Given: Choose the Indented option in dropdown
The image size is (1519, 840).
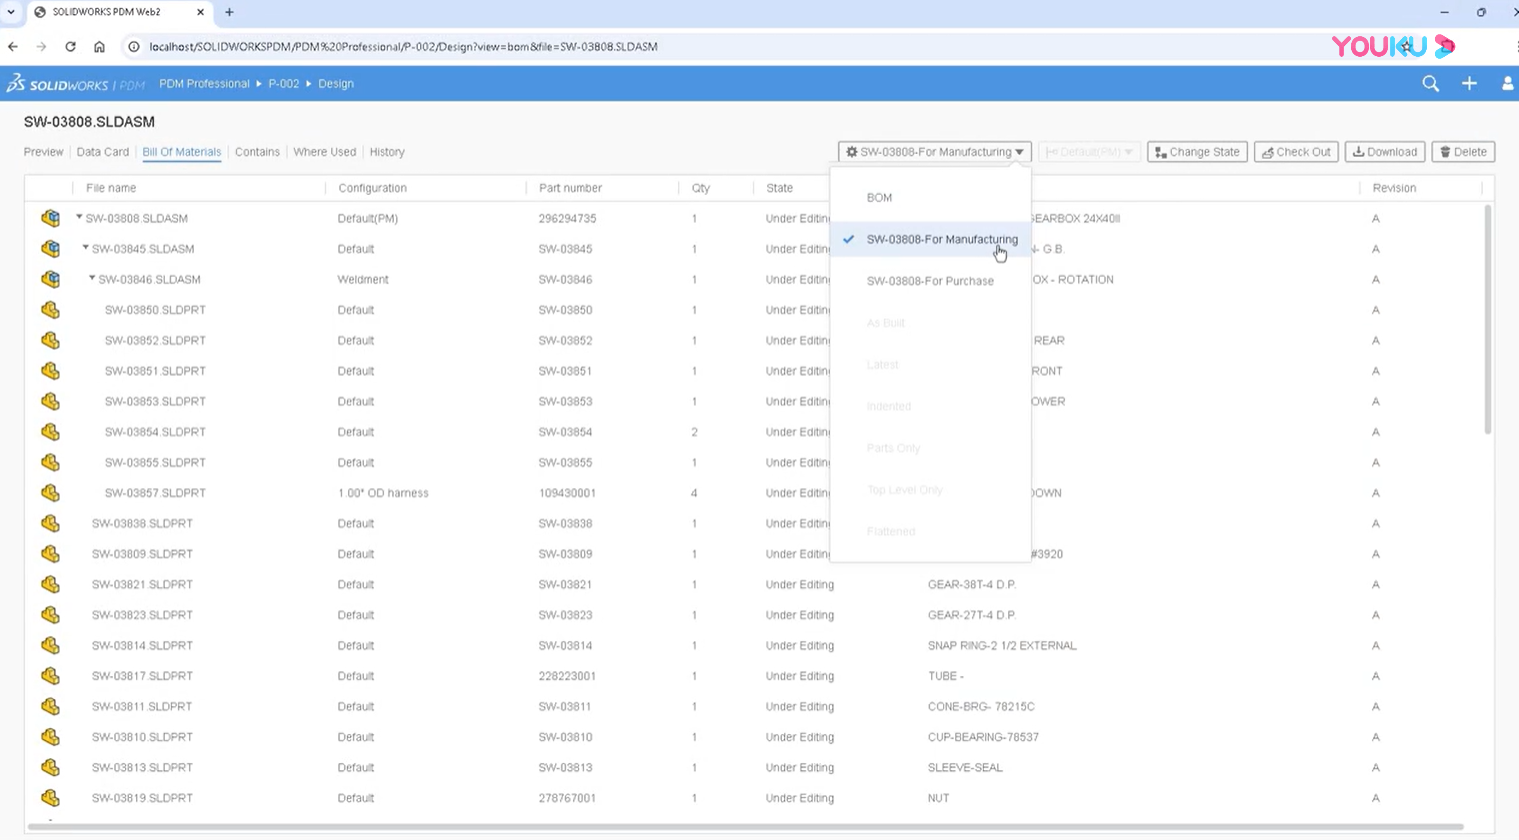Looking at the screenshot, I should click(x=930, y=406).
